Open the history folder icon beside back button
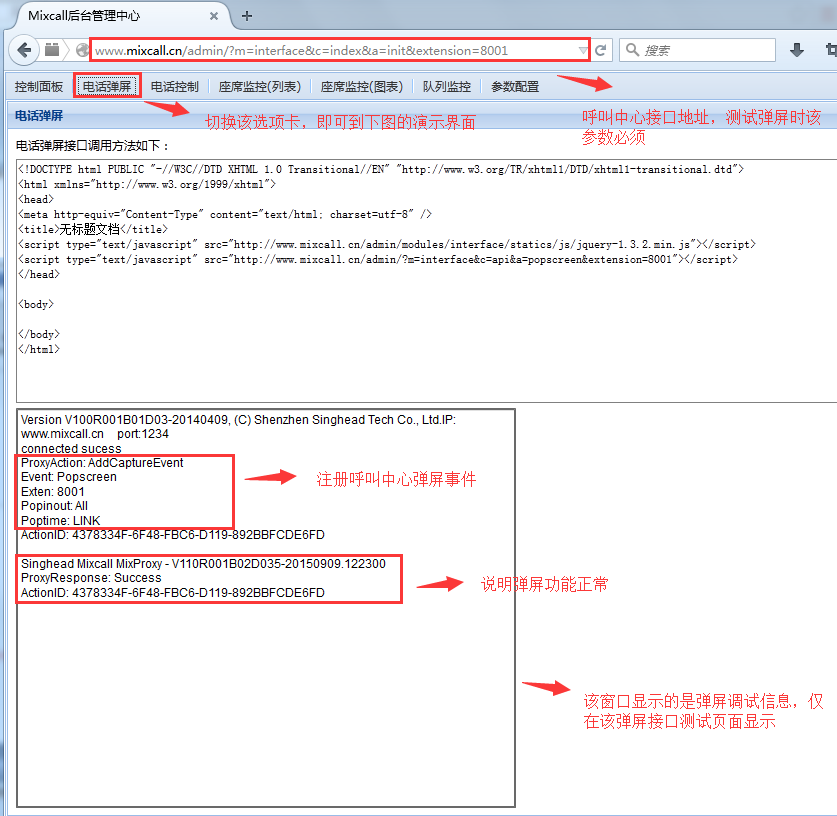837x816 pixels. pos(52,50)
